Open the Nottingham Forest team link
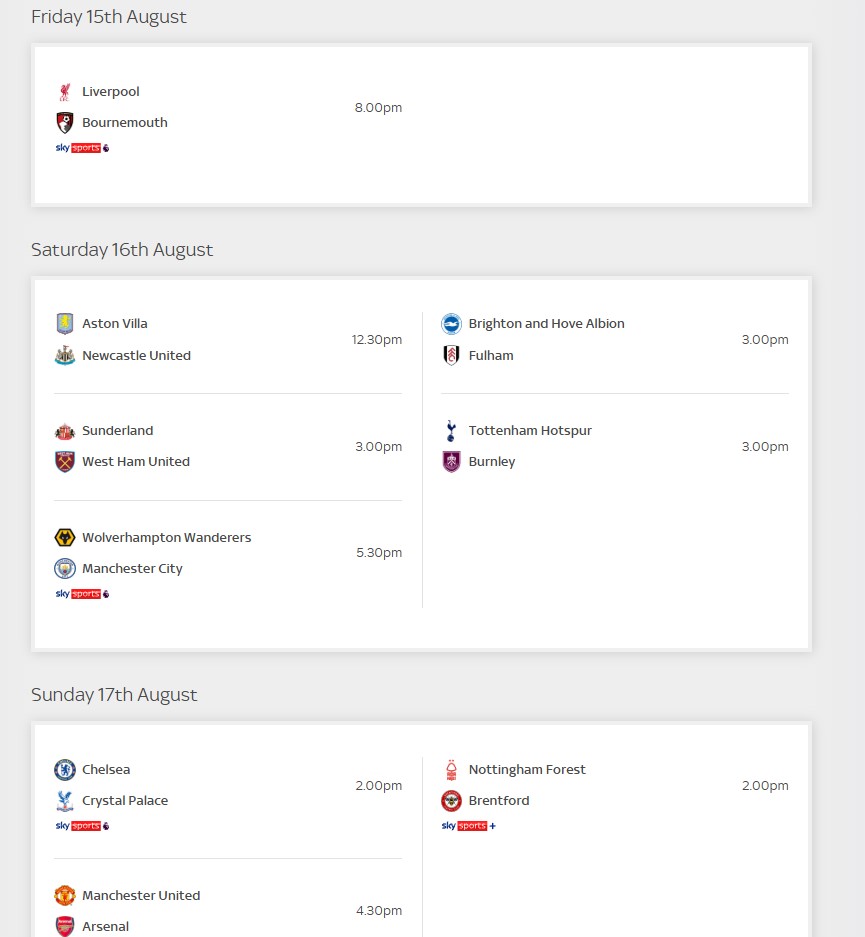Viewport: 865px width, 937px height. (527, 770)
